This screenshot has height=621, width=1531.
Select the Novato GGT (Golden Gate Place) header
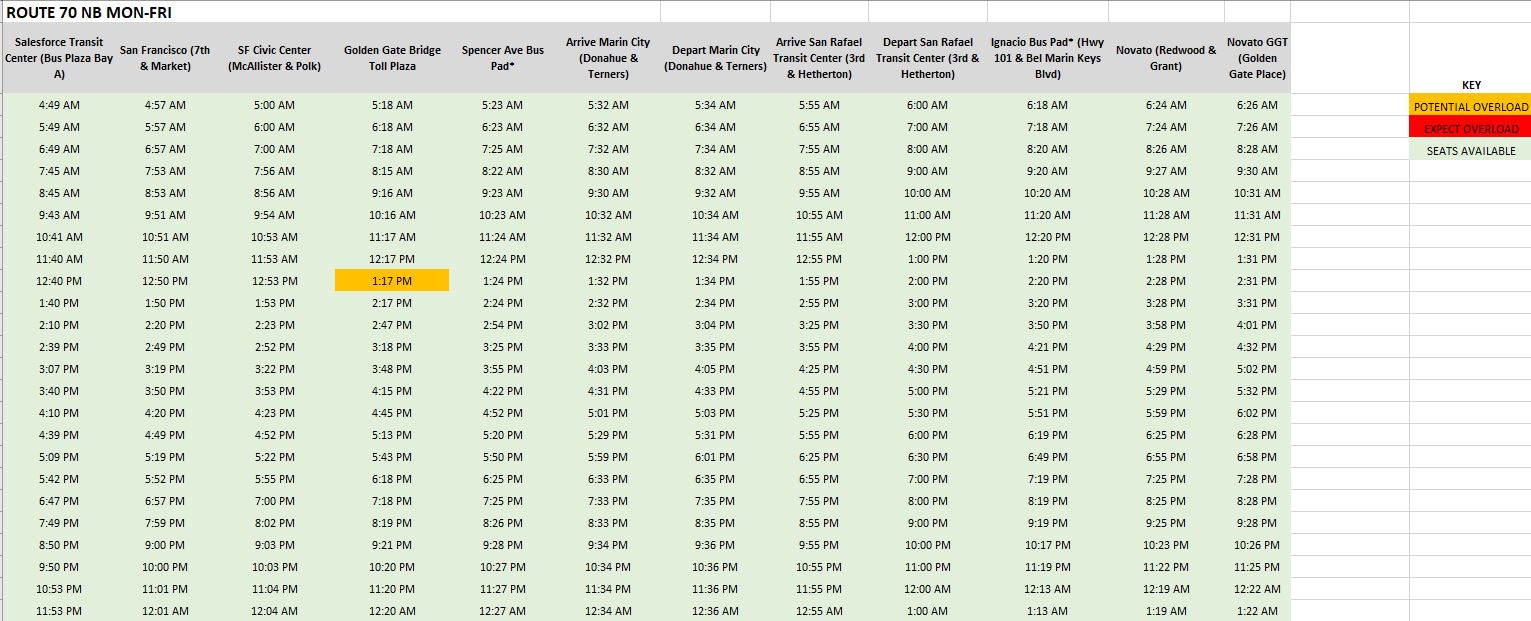[1256, 58]
